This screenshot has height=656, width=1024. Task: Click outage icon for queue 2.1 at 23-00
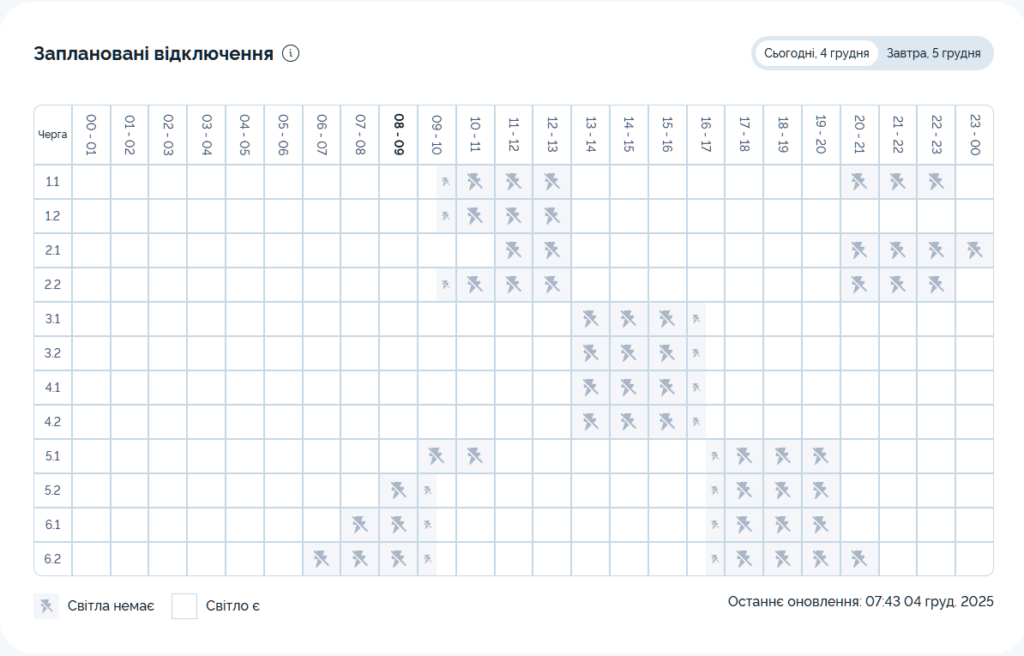click(x=974, y=250)
